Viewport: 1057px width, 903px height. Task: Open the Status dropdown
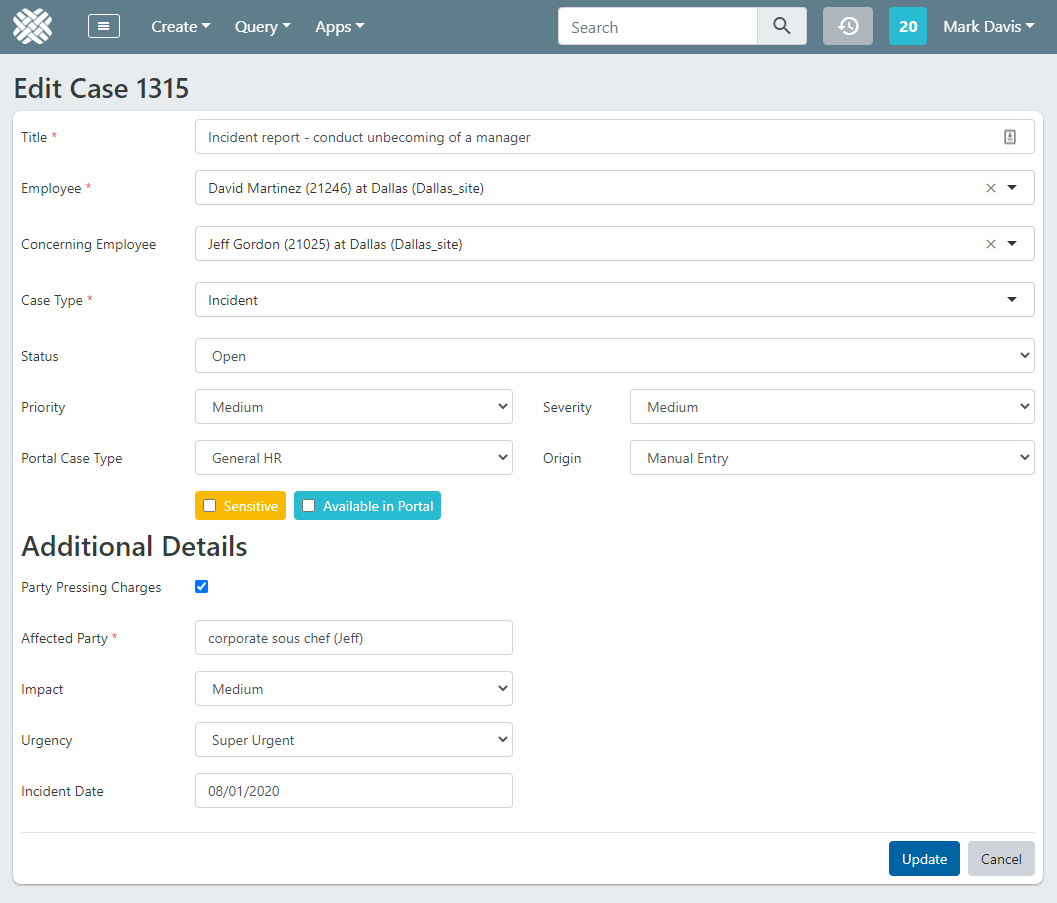pos(614,356)
